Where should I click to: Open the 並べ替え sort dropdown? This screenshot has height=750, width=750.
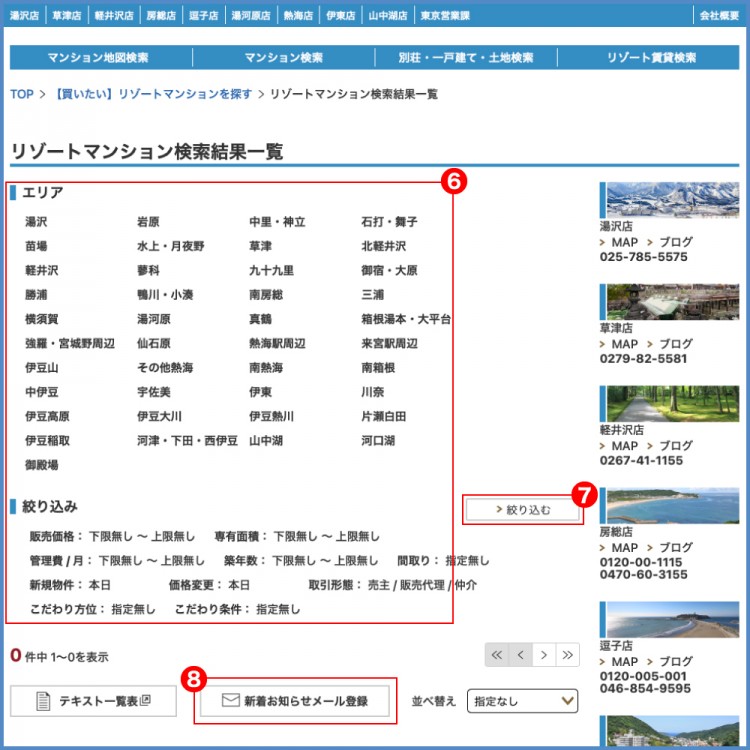click(524, 701)
